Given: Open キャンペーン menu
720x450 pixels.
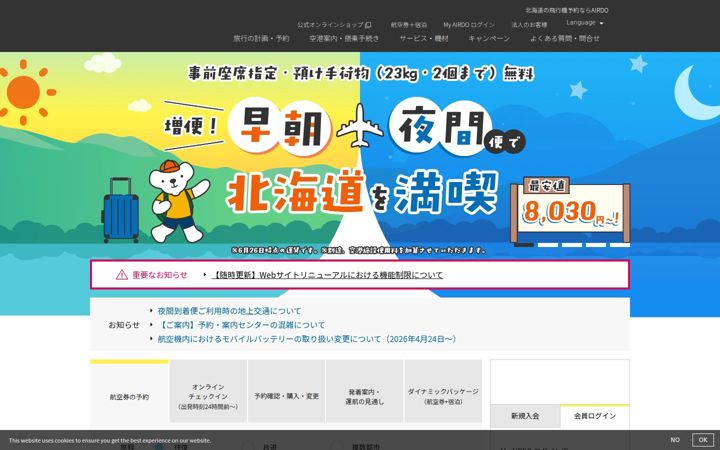Looking at the screenshot, I should click(x=489, y=39).
